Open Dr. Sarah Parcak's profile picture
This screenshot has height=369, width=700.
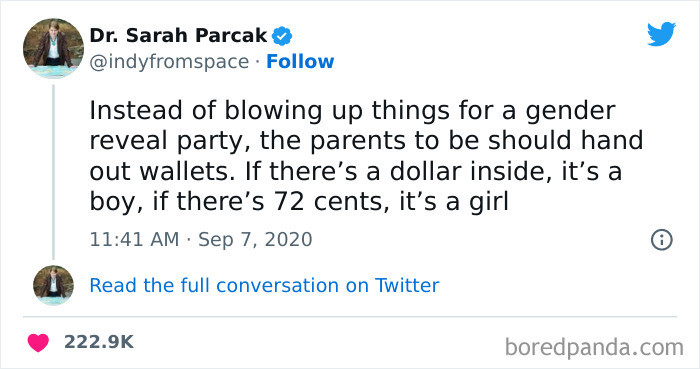(53, 49)
